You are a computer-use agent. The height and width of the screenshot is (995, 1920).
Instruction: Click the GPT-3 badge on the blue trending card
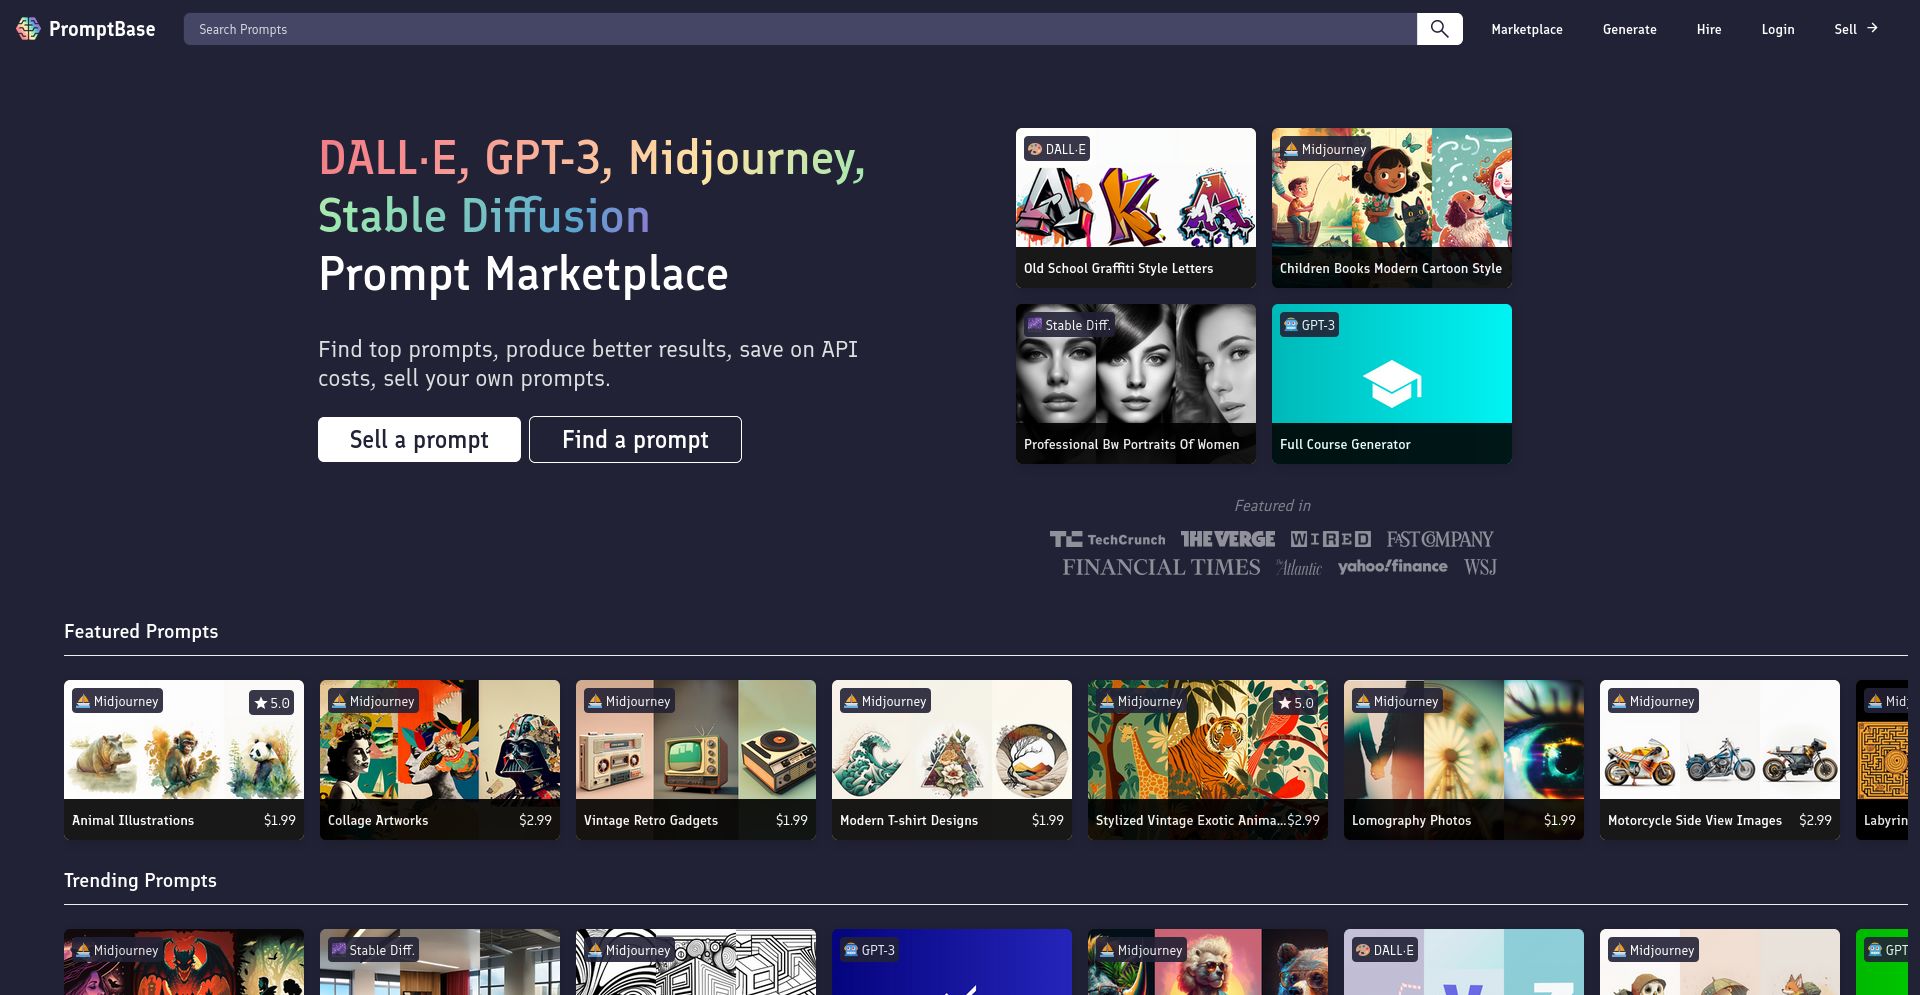[869, 950]
